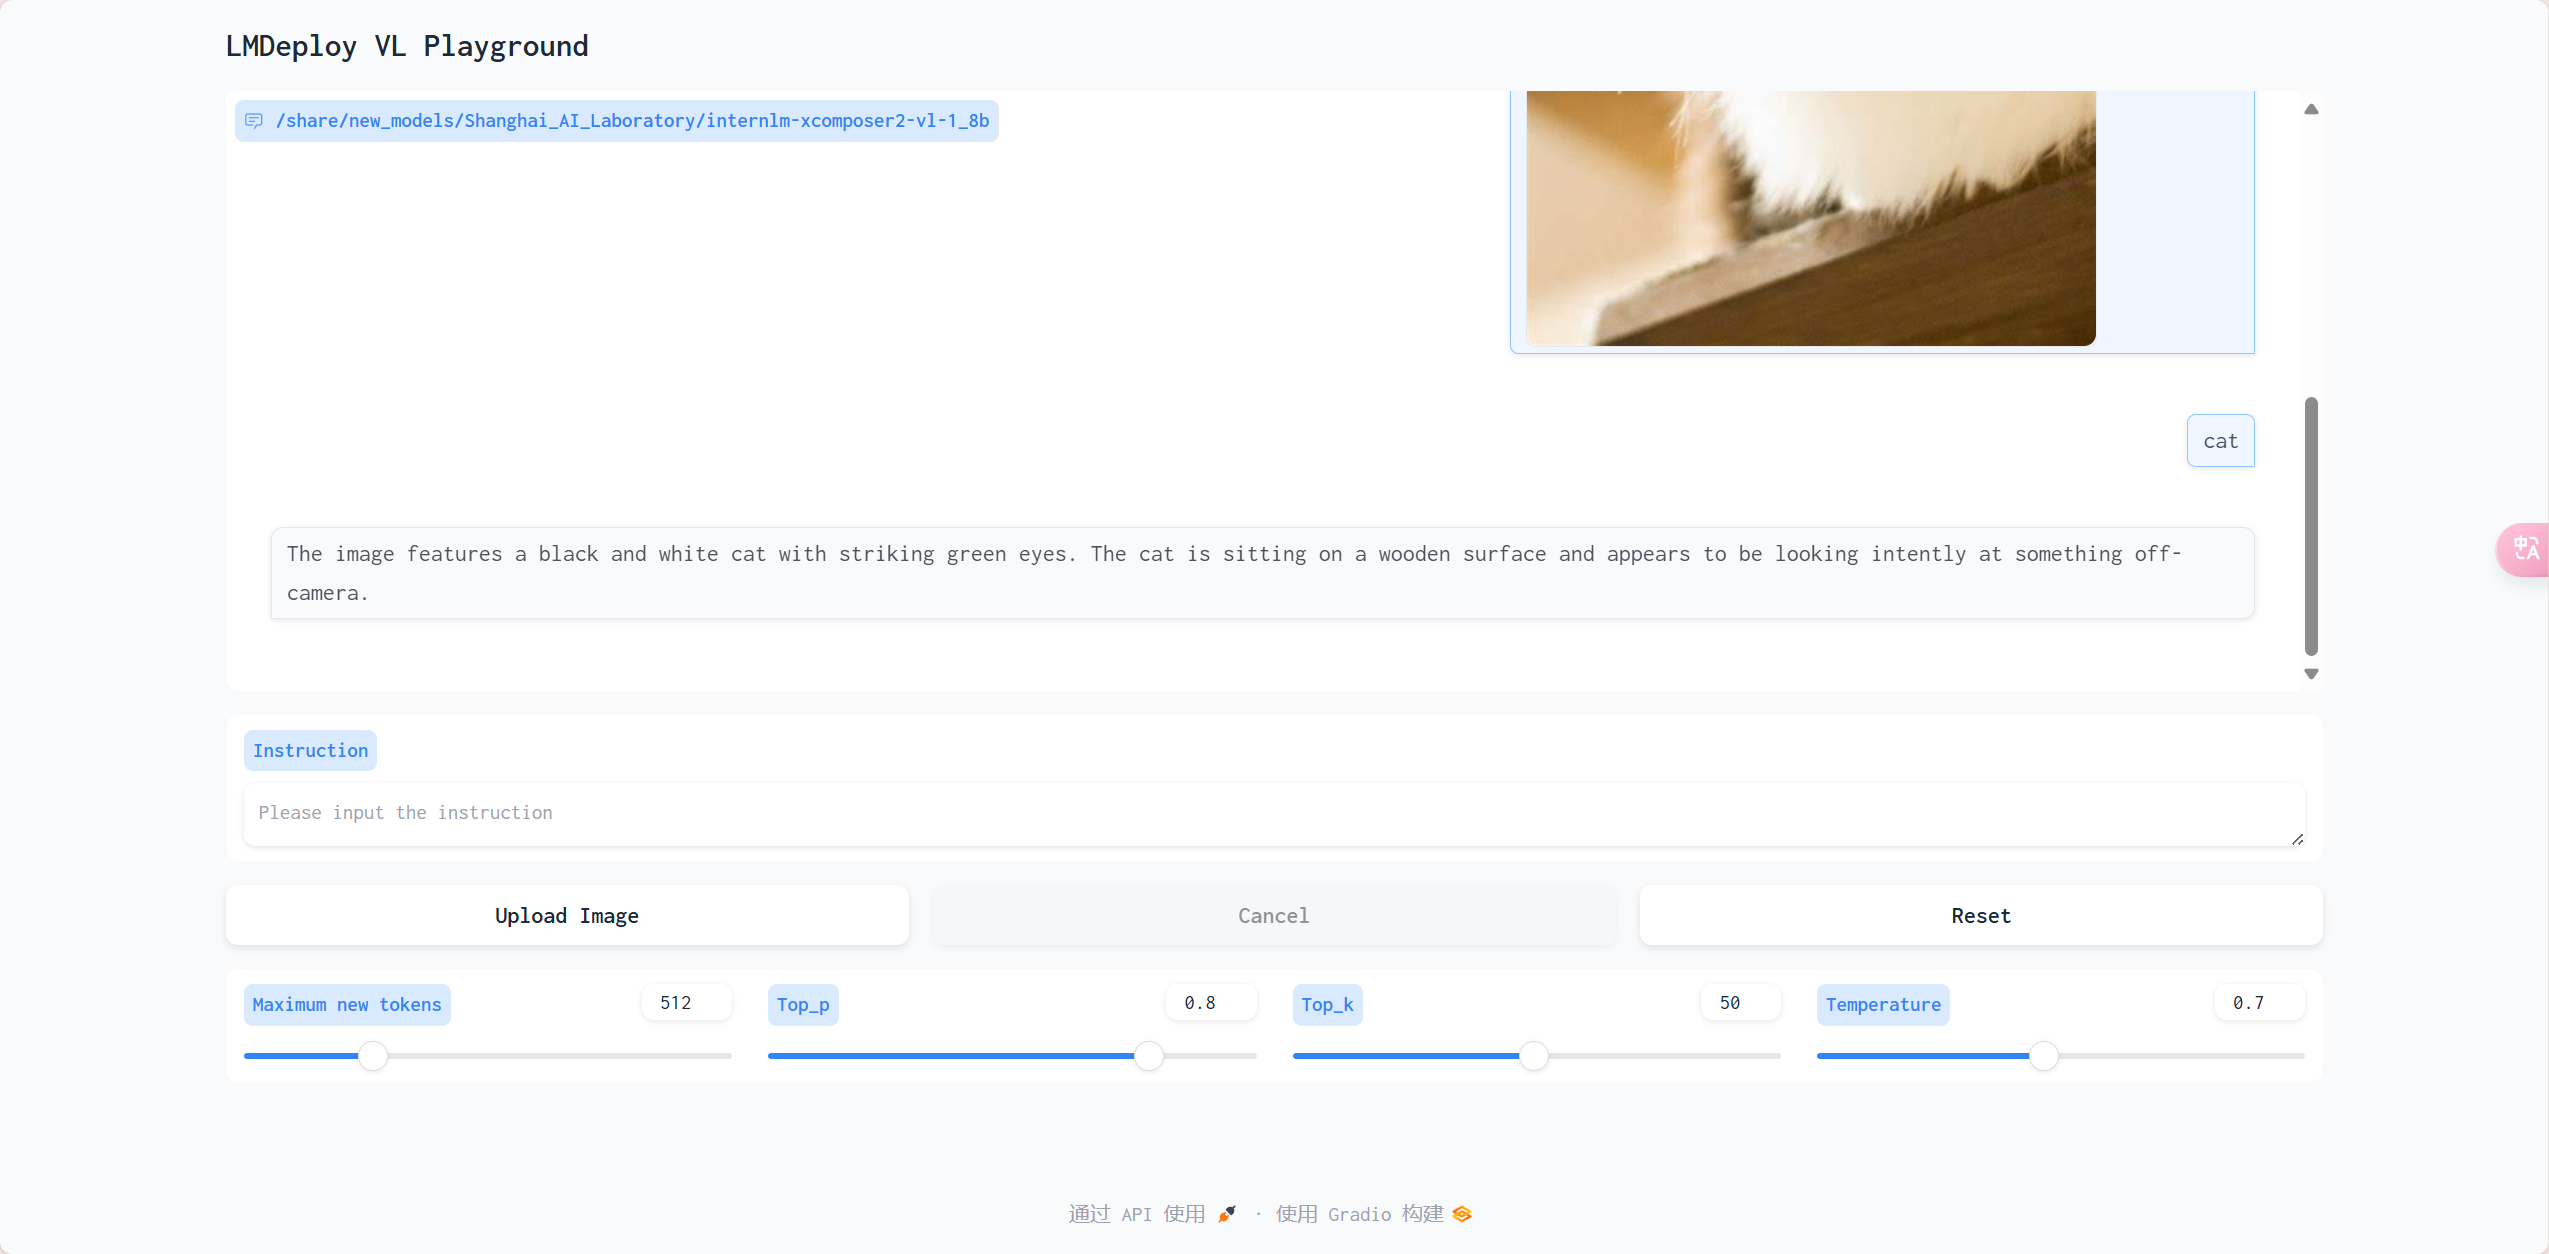
Task: Click the user message bubble 'cat'
Action: click(2220, 441)
